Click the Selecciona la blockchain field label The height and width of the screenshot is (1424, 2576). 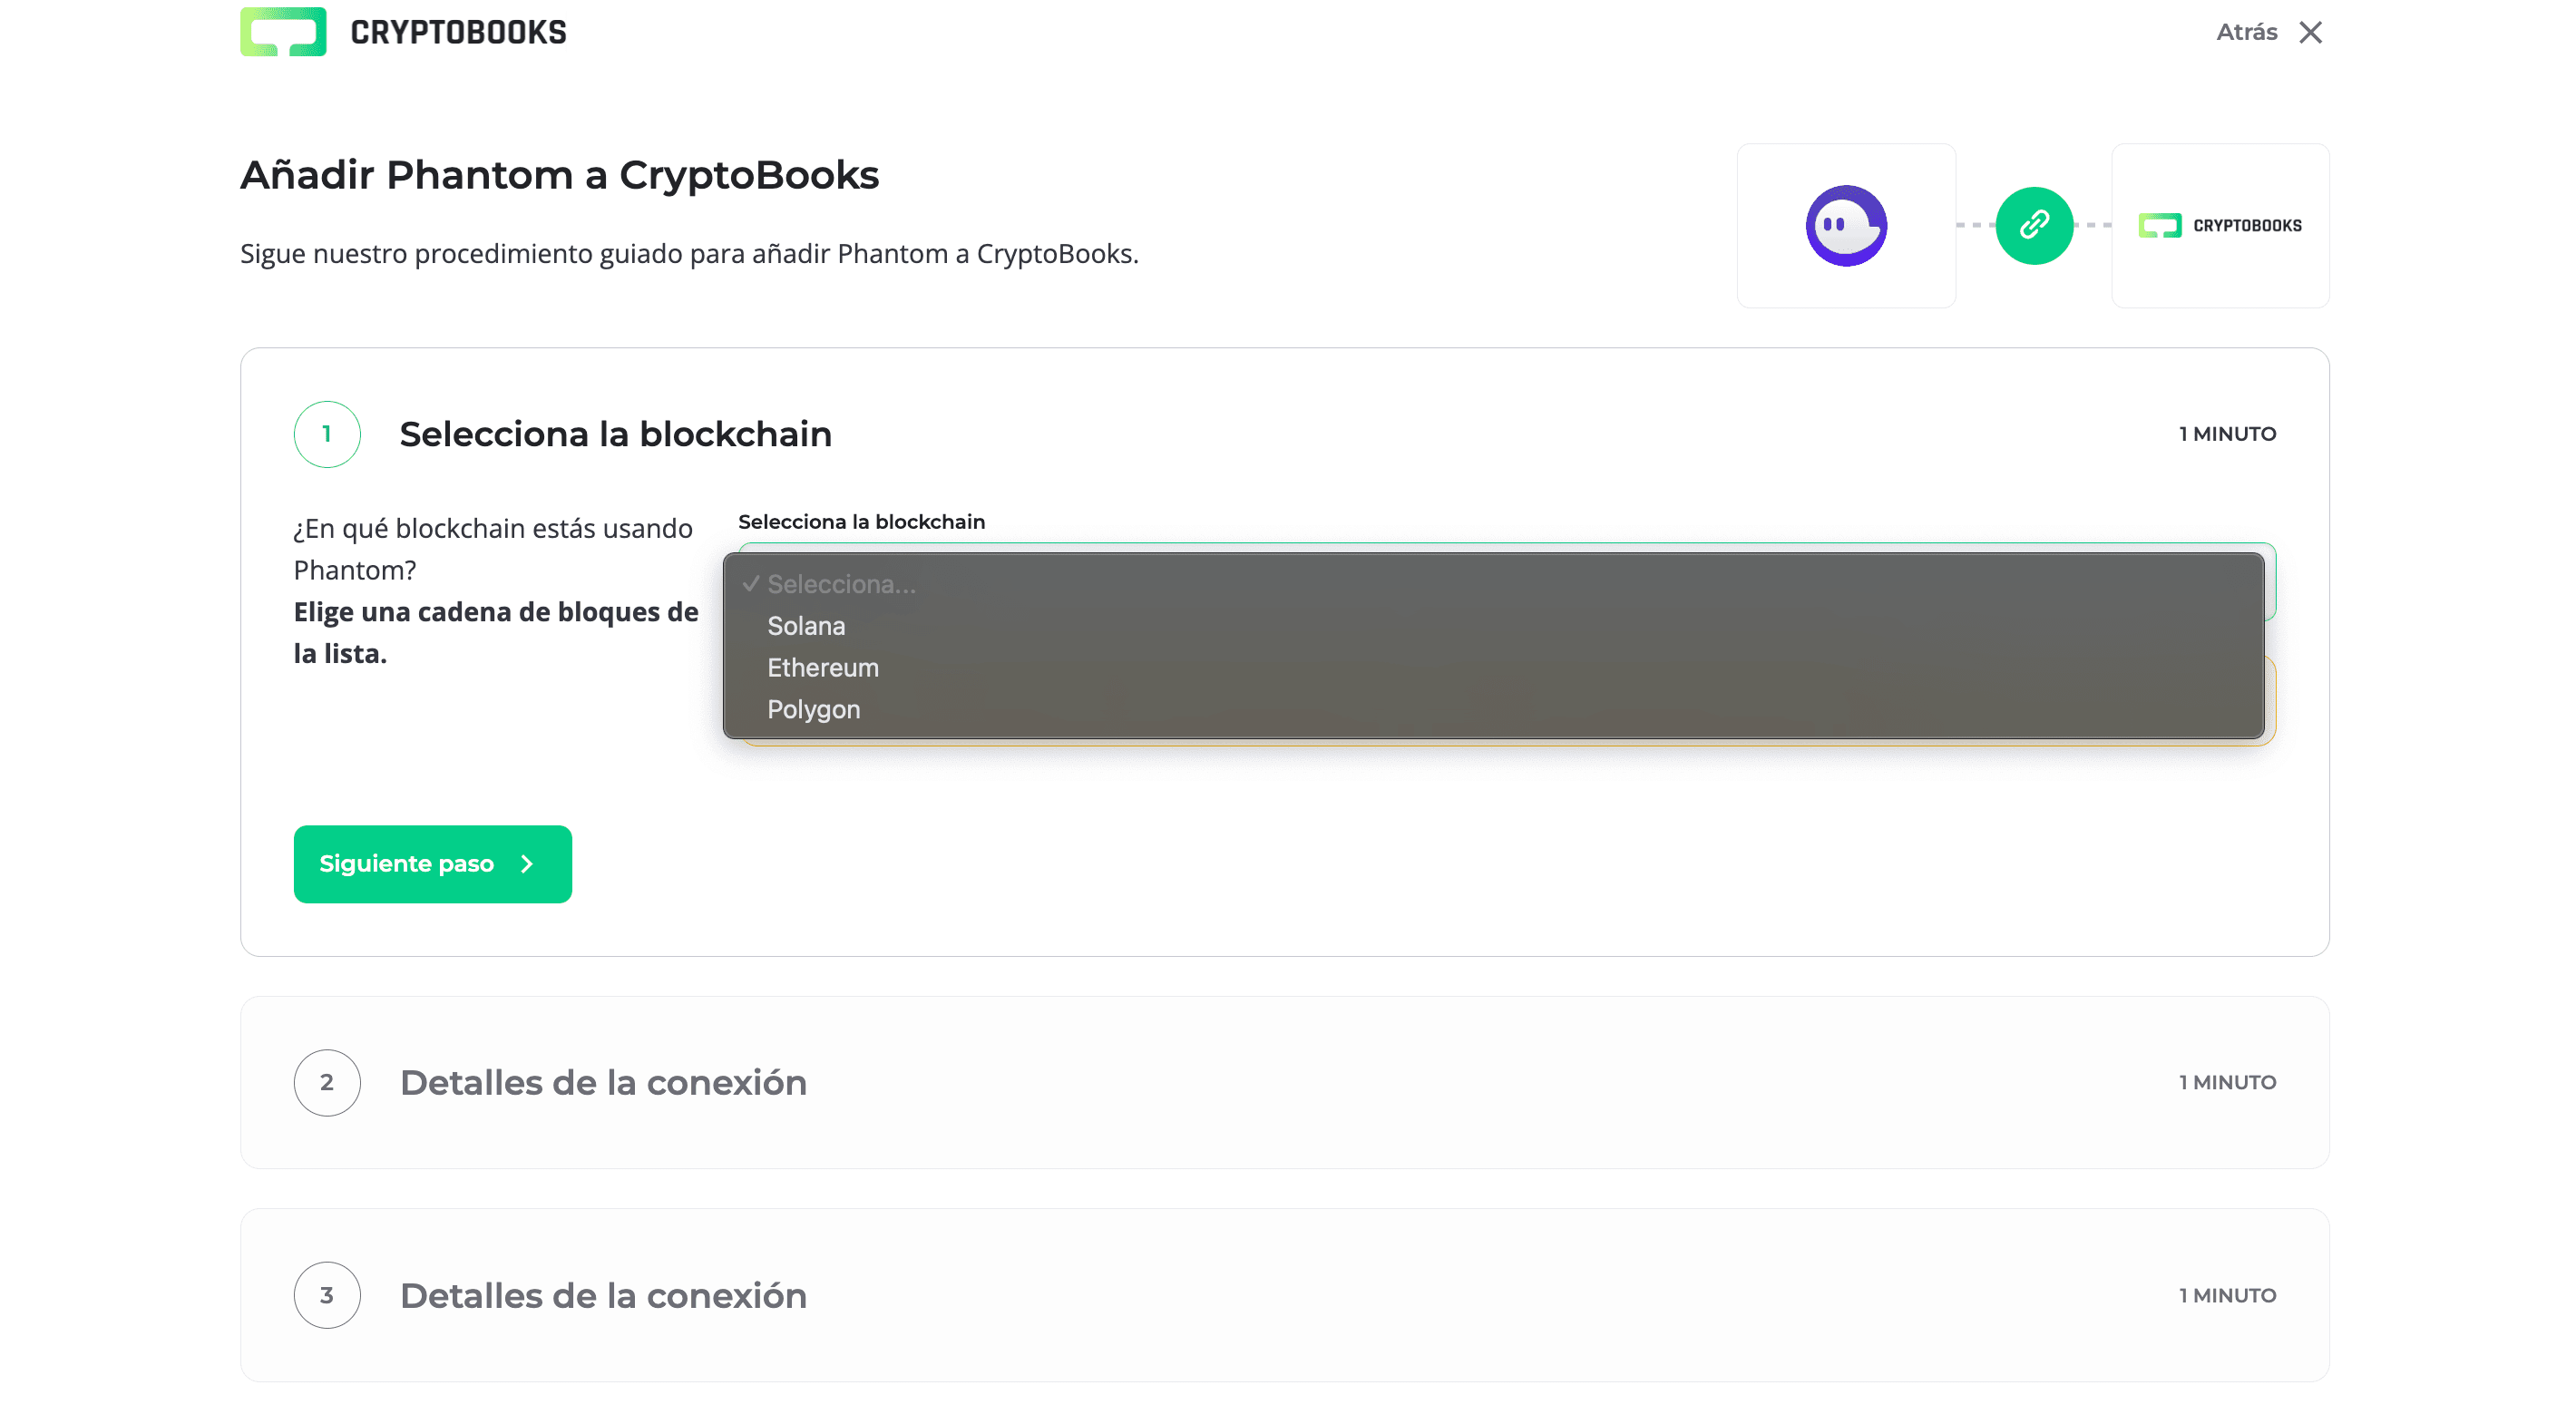coord(861,522)
